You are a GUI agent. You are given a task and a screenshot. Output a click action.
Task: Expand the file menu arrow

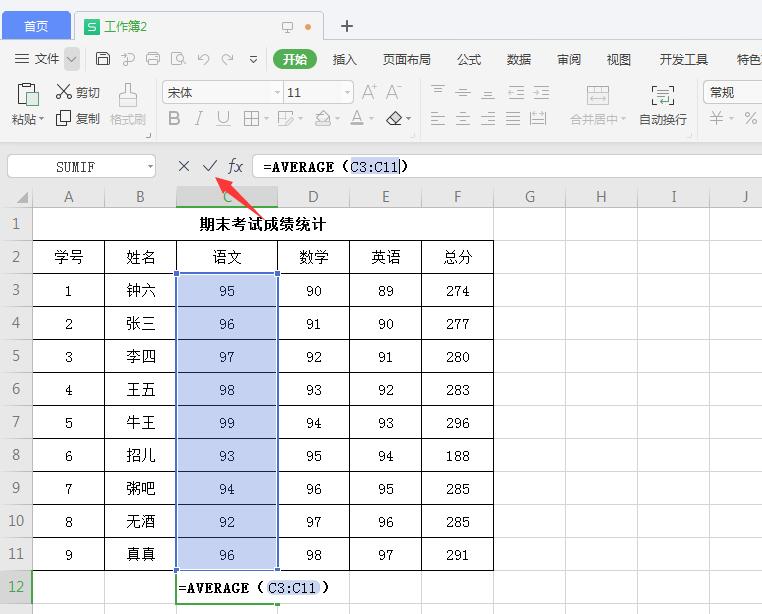tap(71, 59)
